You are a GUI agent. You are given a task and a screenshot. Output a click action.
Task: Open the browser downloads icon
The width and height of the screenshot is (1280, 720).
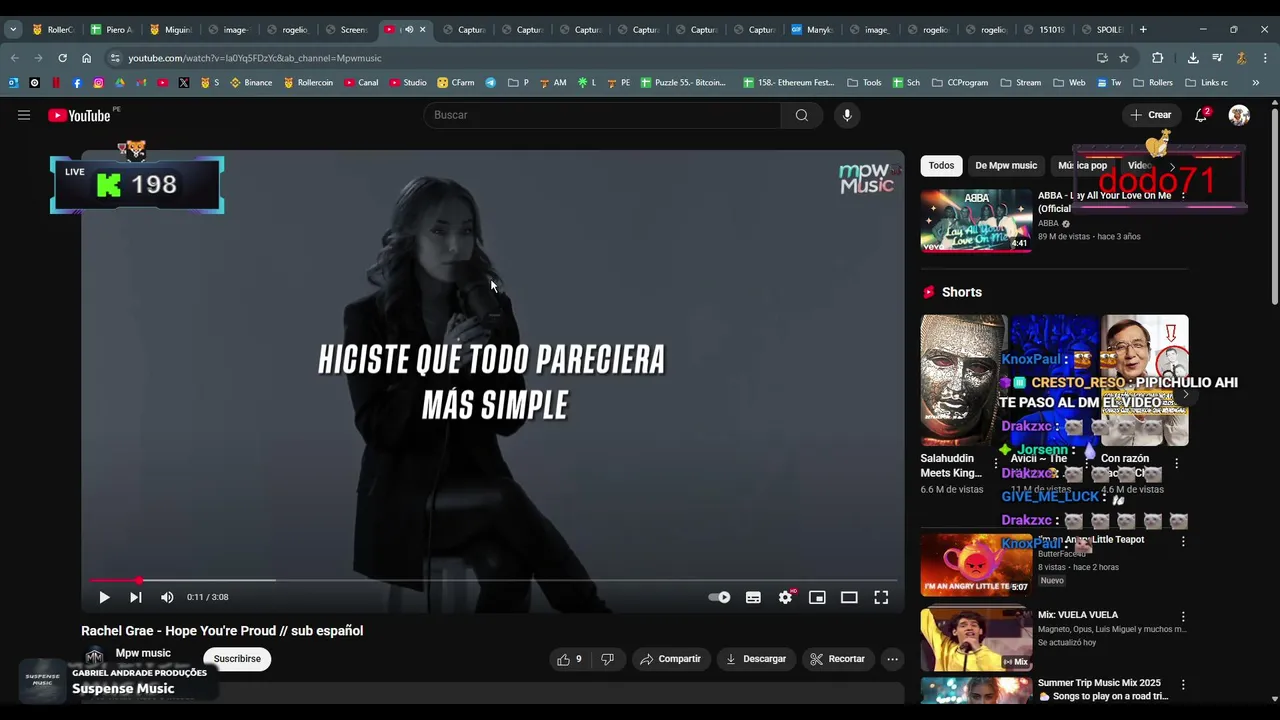pos(1193,58)
